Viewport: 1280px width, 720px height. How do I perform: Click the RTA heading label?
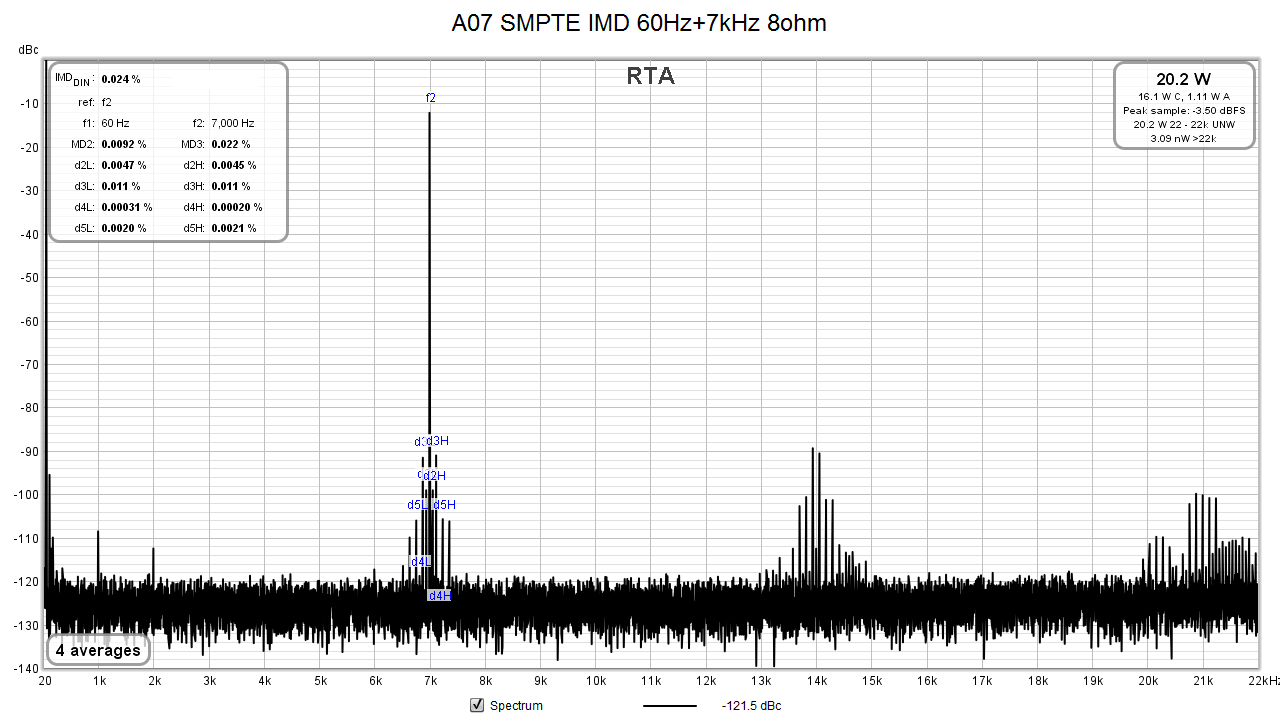tap(651, 76)
